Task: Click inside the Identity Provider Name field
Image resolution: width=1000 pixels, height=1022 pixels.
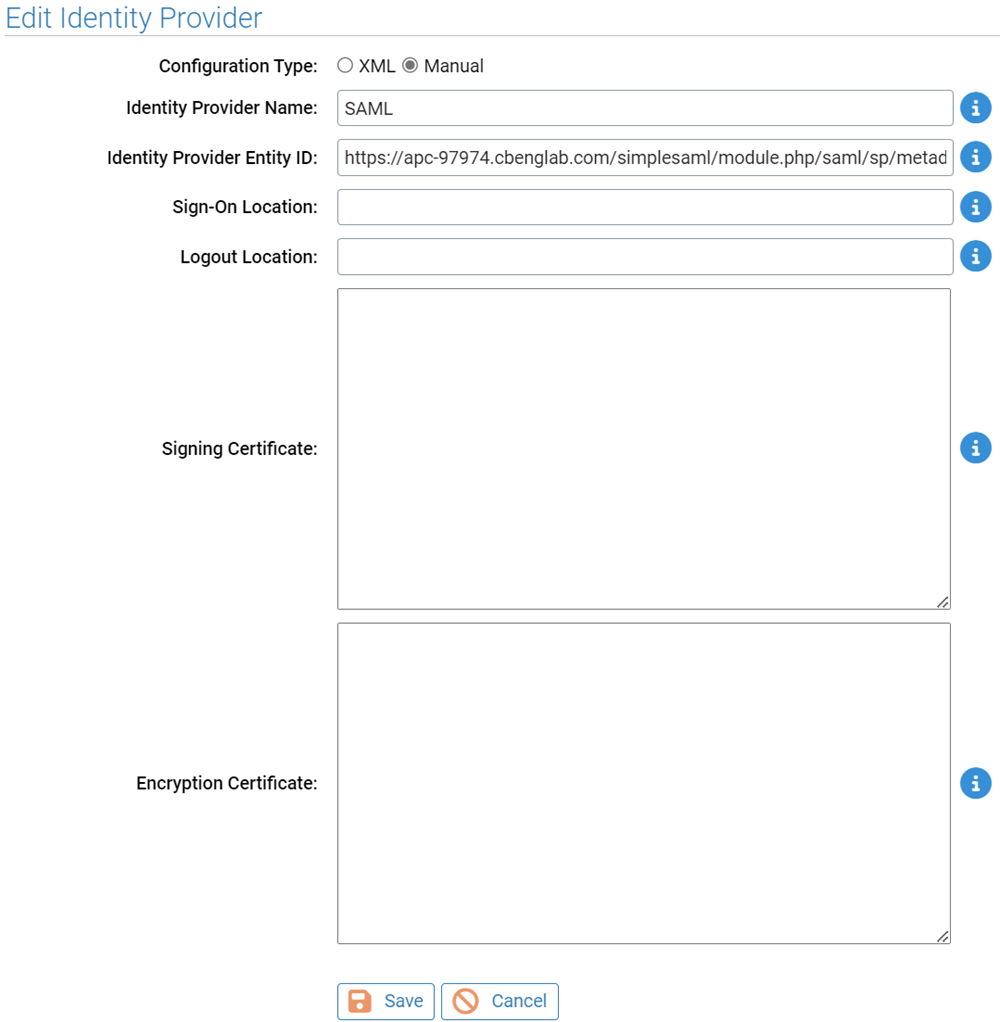Action: tap(644, 107)
